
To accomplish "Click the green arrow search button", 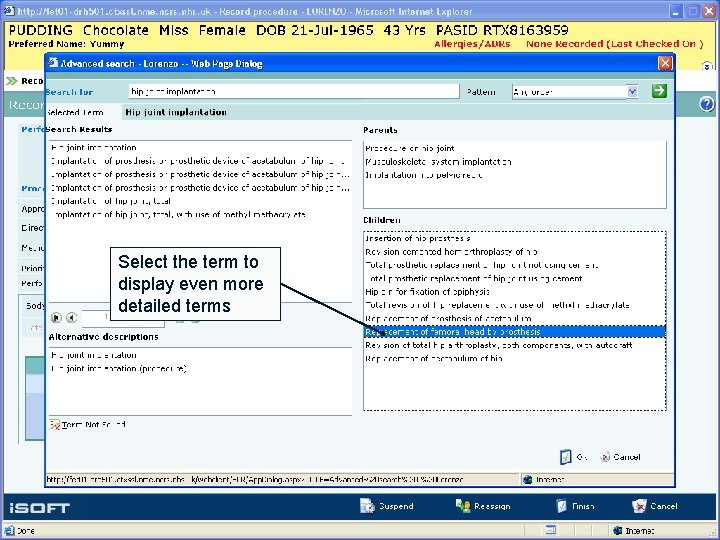I will click(x=659, y=91).
